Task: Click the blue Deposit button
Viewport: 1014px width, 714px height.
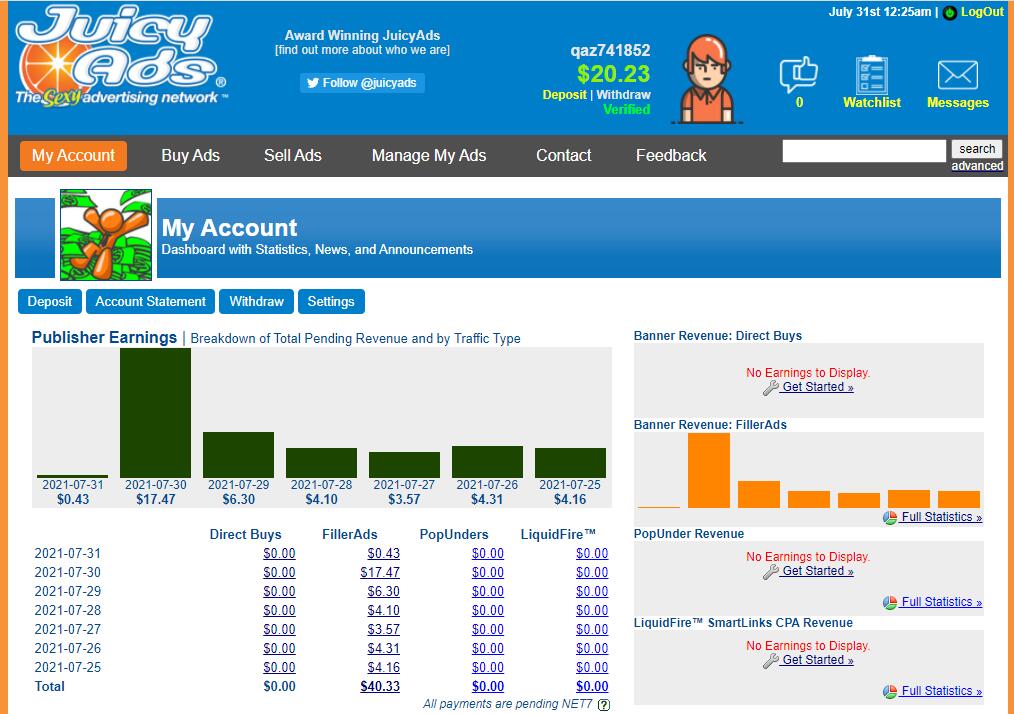Action: point(50,301)
